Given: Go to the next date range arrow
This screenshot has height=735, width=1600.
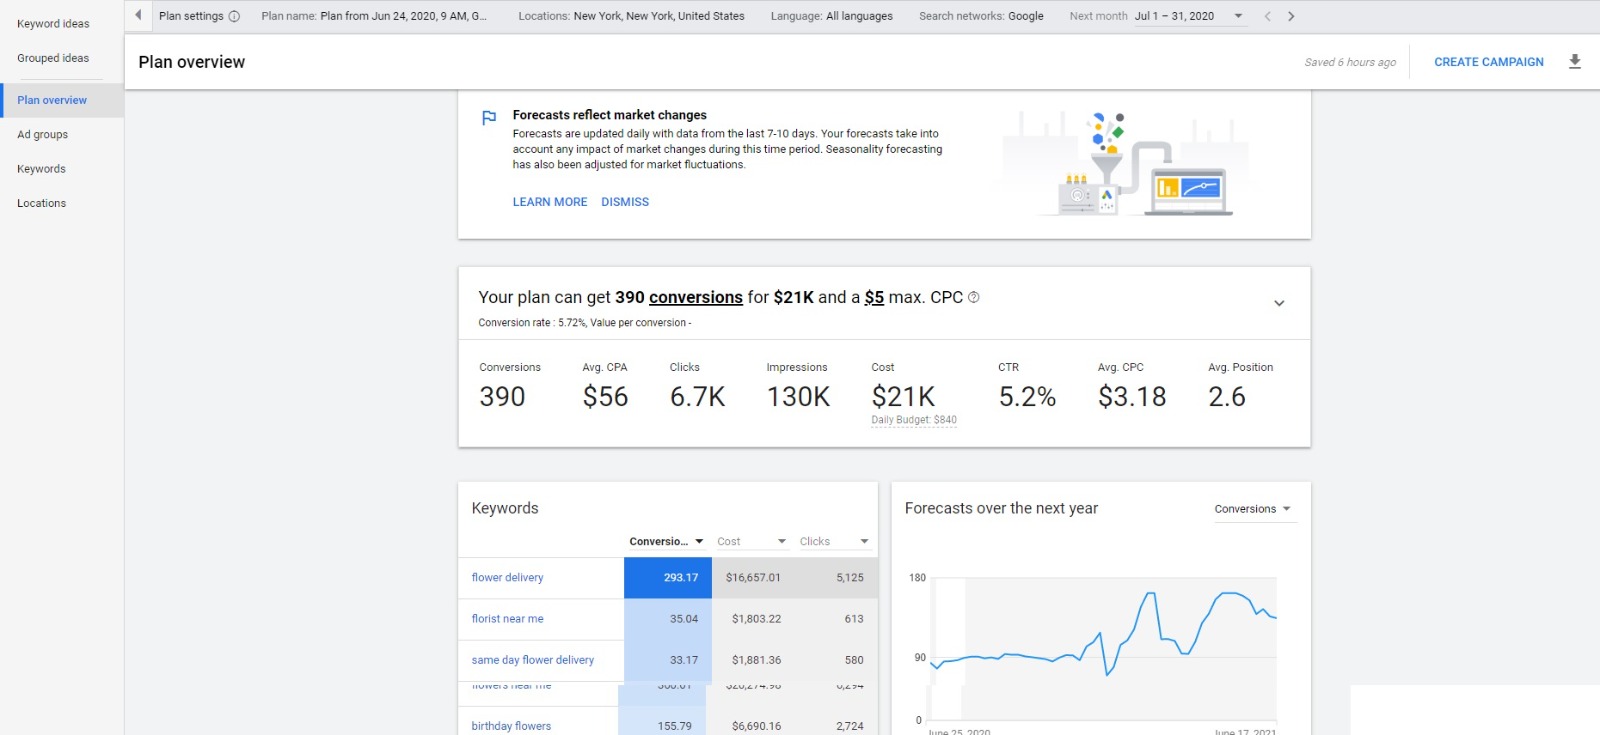Looking at the screenshot, I should [1291, 16].
